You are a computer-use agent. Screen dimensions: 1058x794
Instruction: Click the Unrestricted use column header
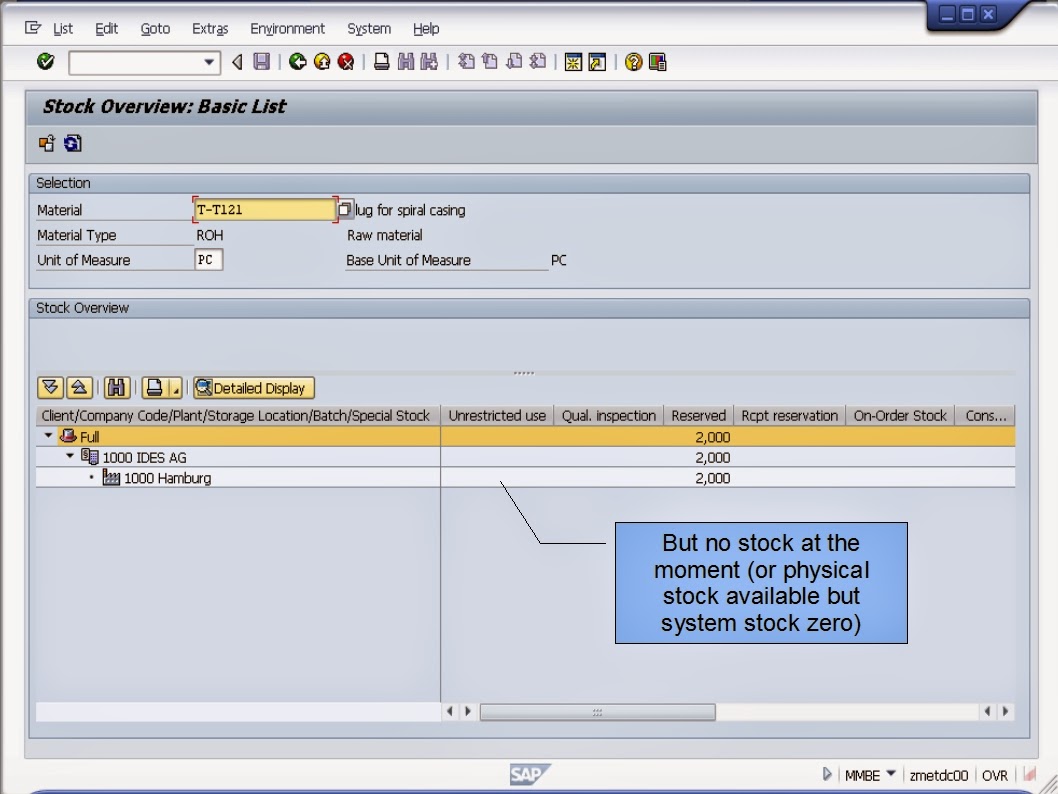click(497, 416)
